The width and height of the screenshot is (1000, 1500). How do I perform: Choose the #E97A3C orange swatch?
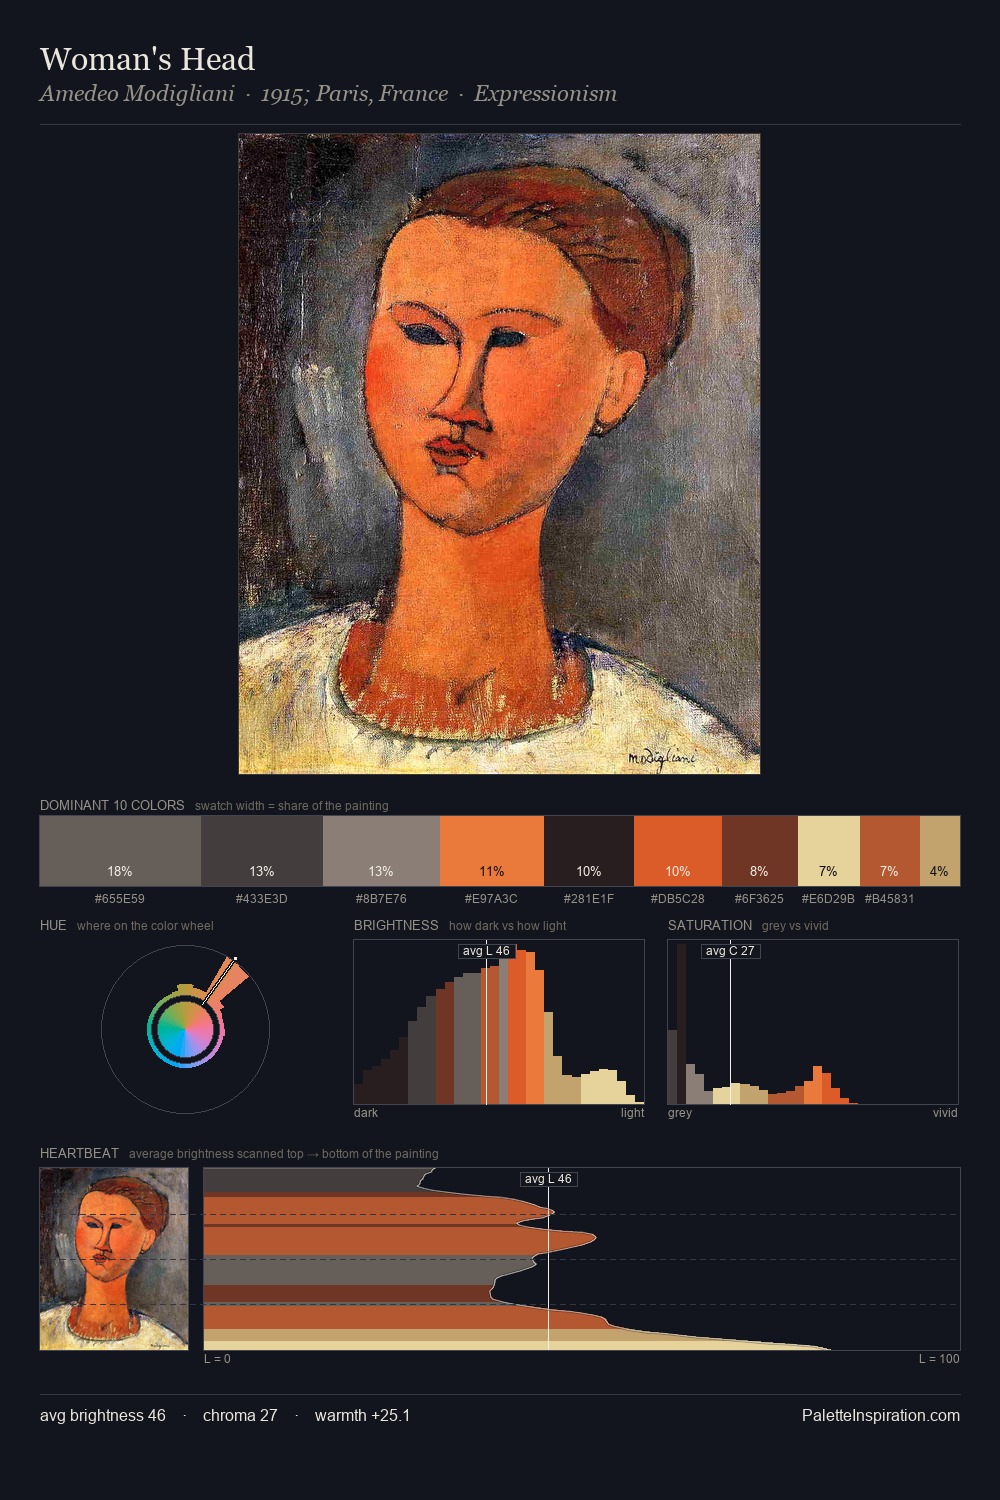[492, 851]
